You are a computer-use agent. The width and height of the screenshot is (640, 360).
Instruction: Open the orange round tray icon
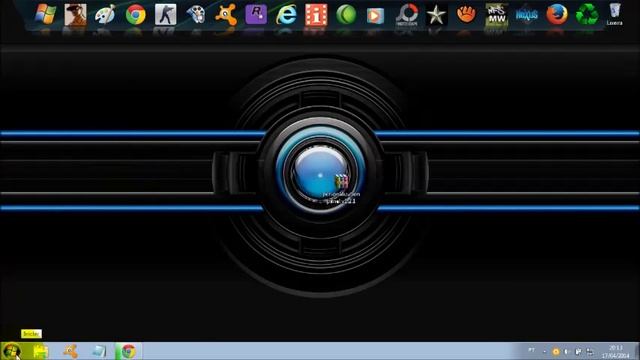point(556,351)
